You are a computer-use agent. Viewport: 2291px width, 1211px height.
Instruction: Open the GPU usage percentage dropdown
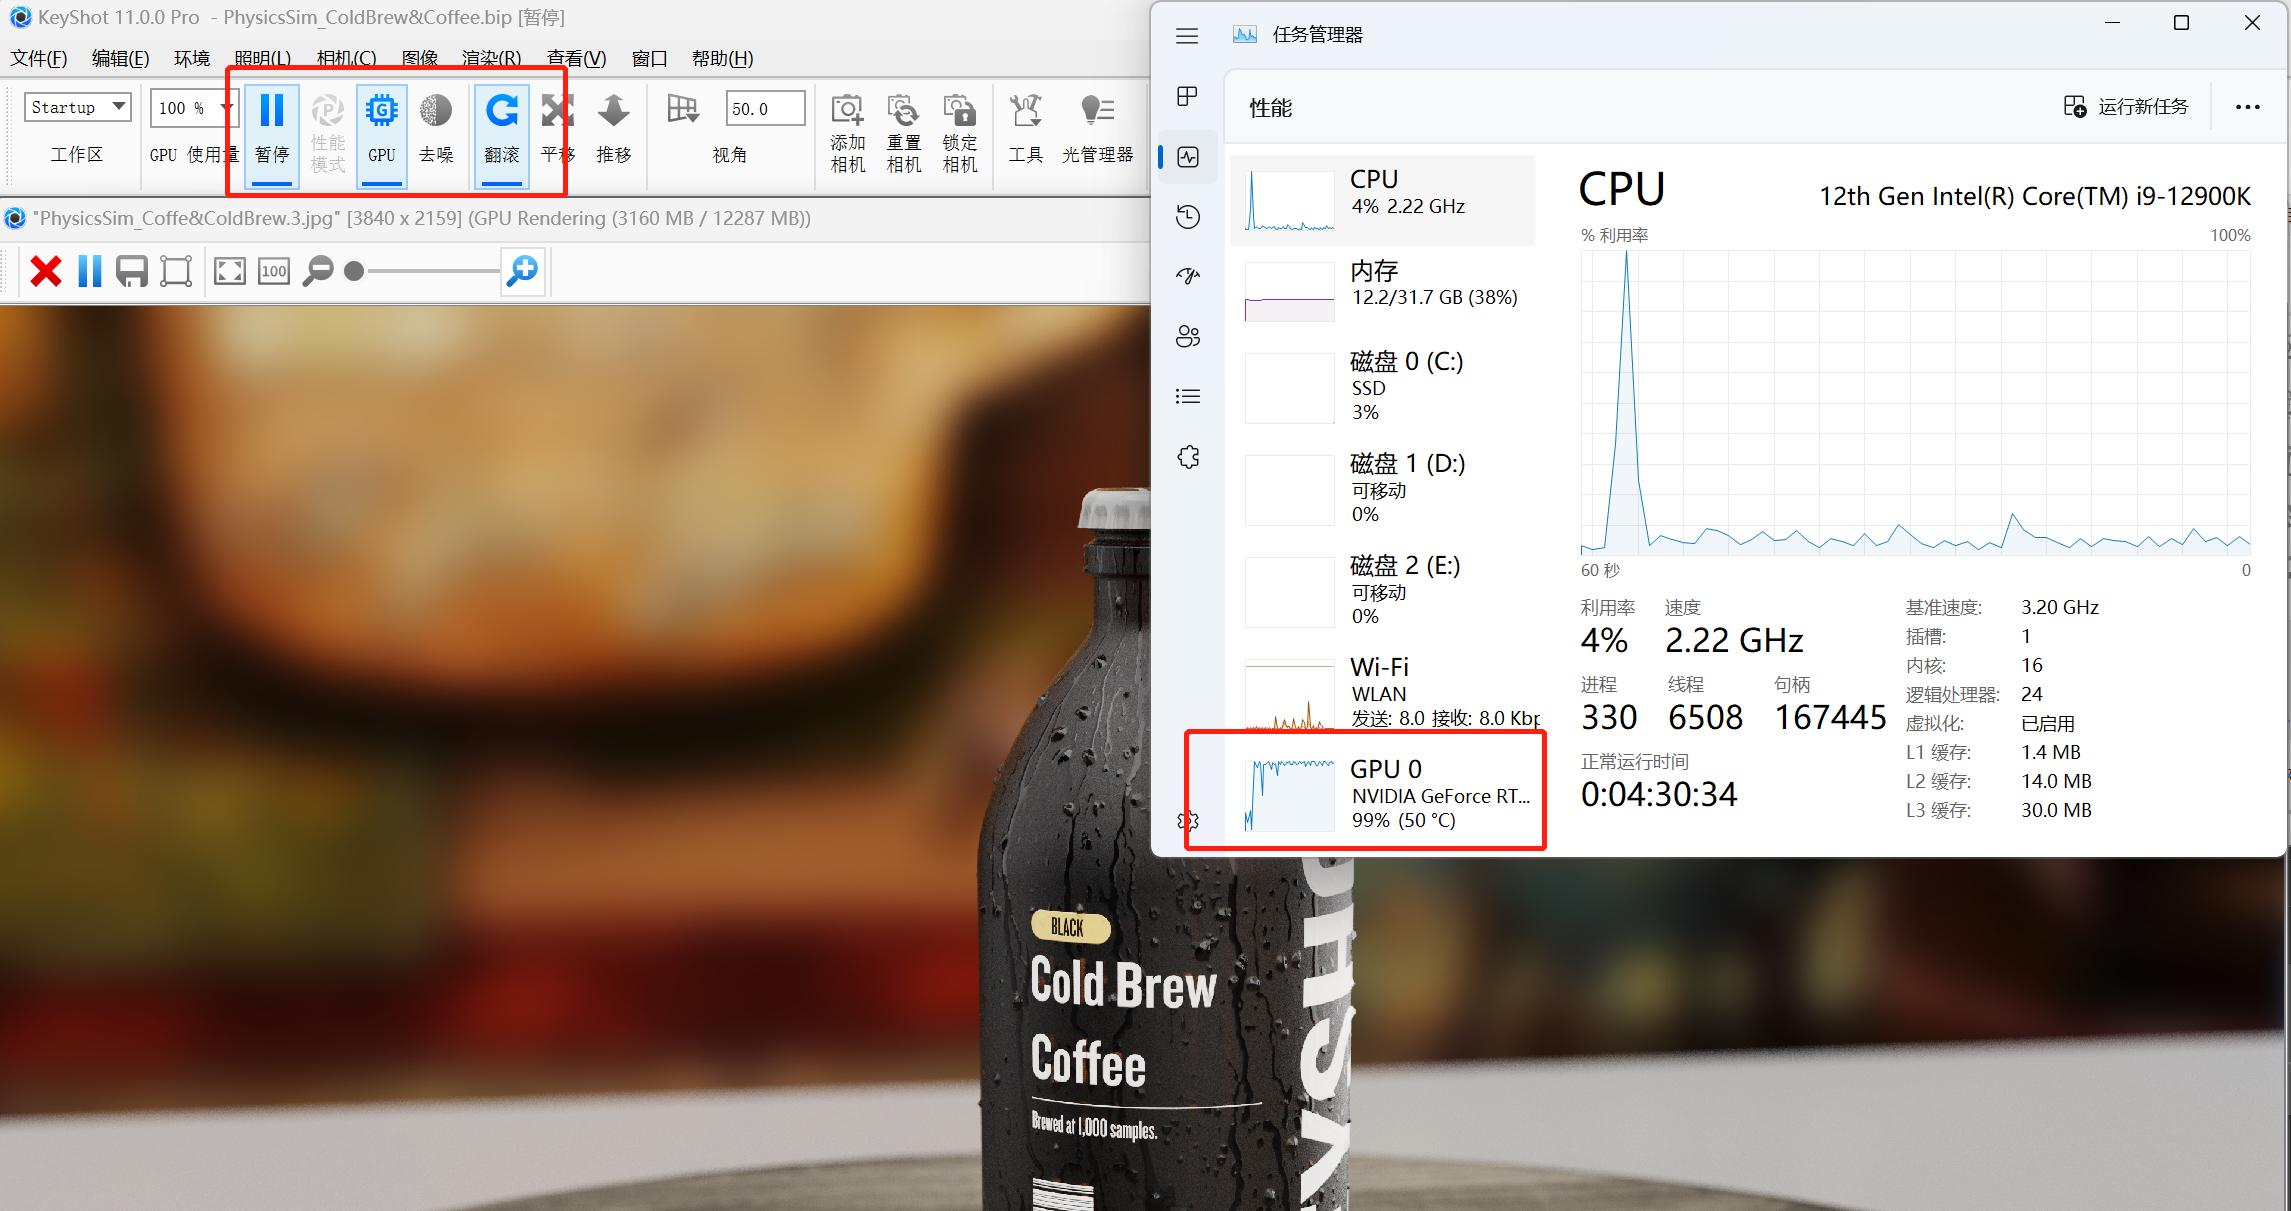[x=188, y=107]
